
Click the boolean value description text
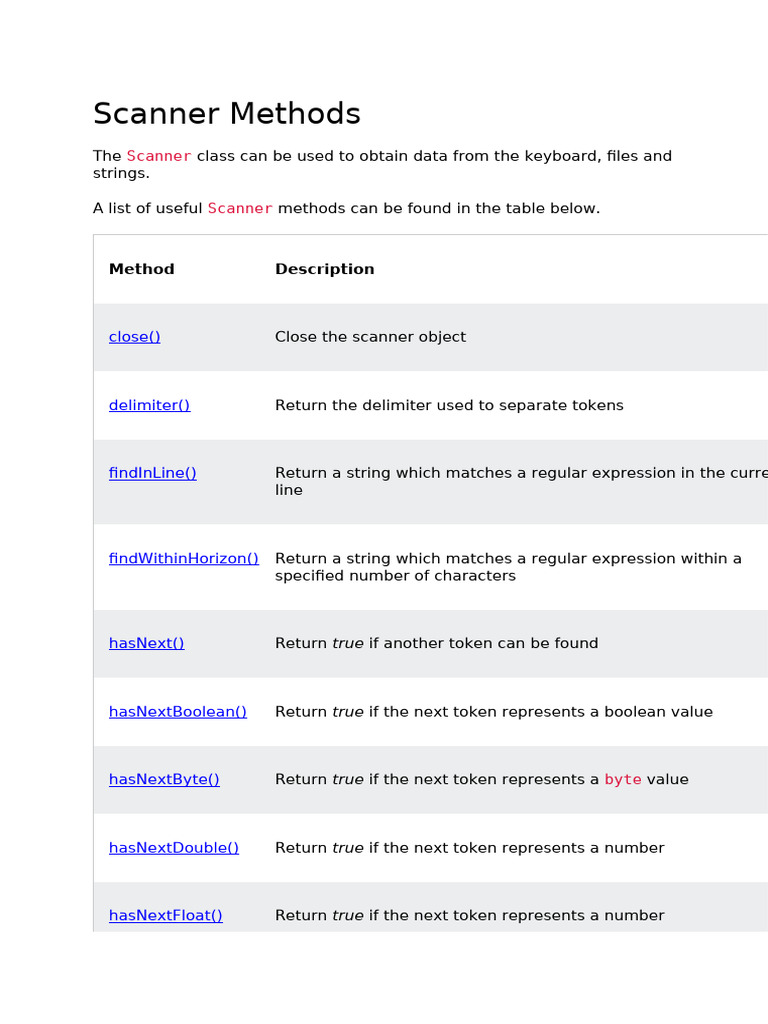click(x=494, y=712)
